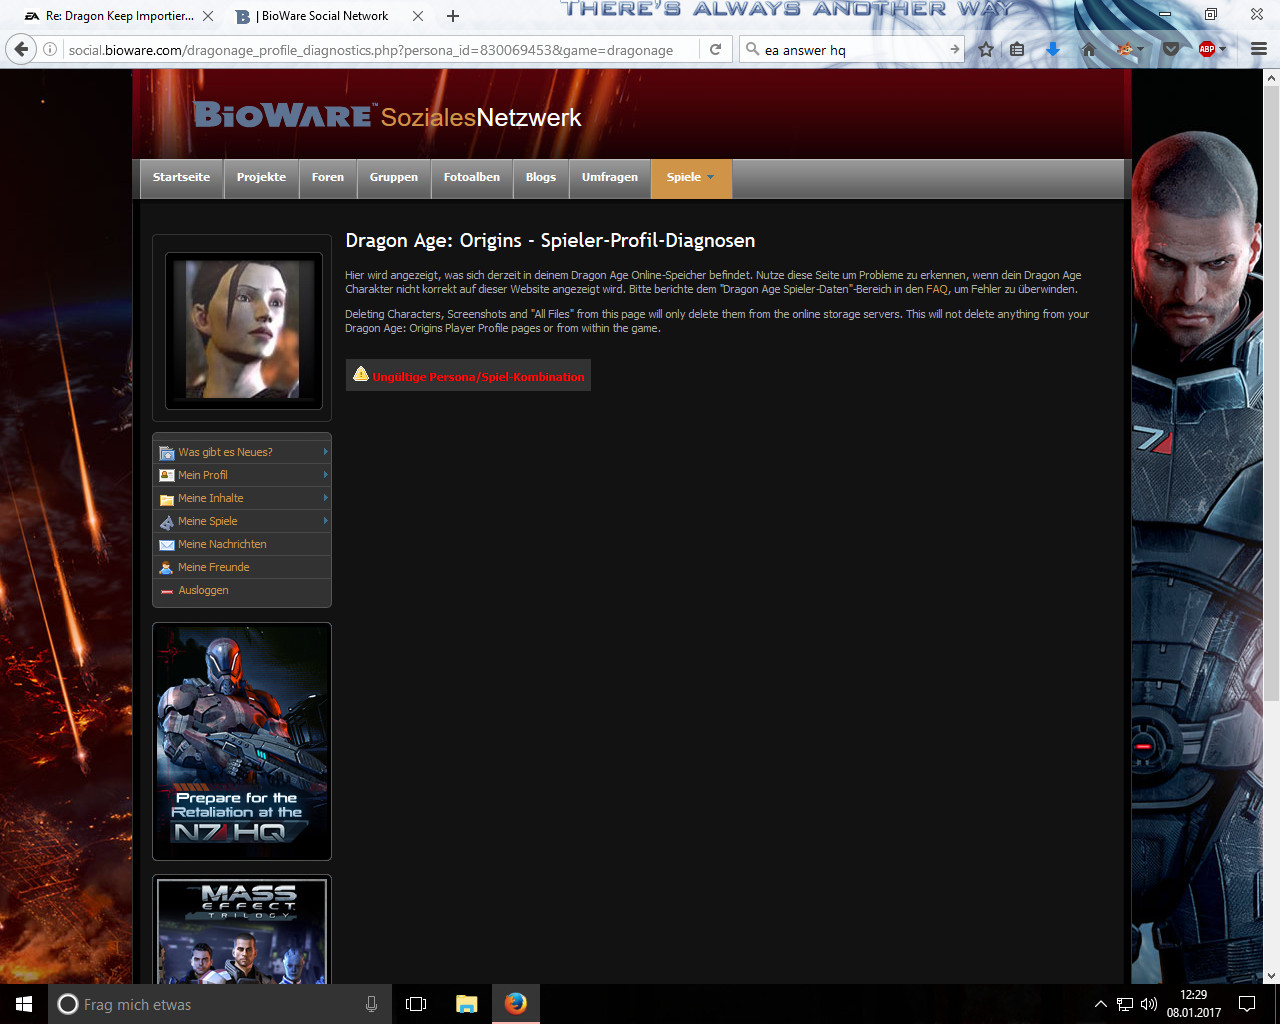Open Fotoalben
Screen dimensions: 1280x1024
point(472,178)
